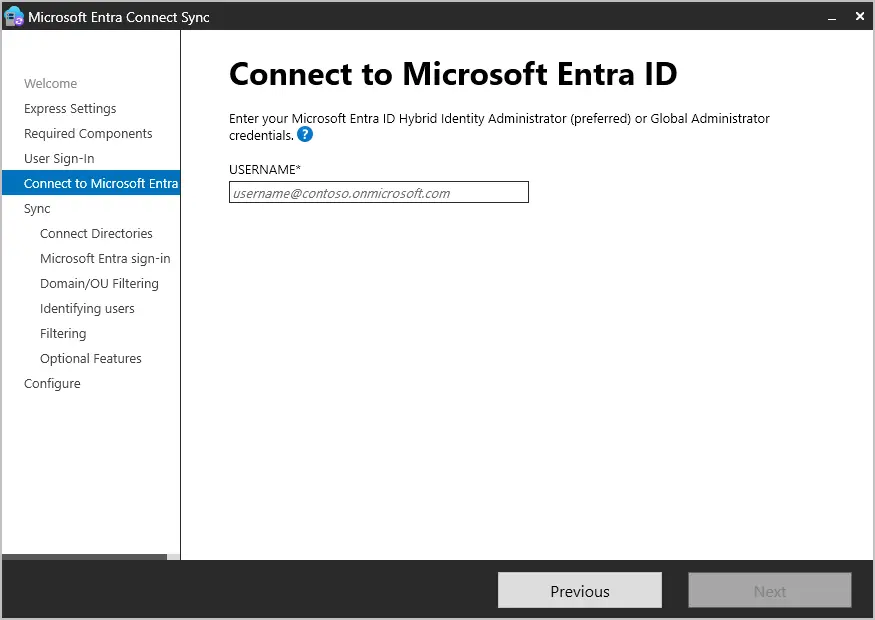This screenshot has height=620, width=875.
Task: Click the Sync section in sidebar
Action: coord(37,209)
